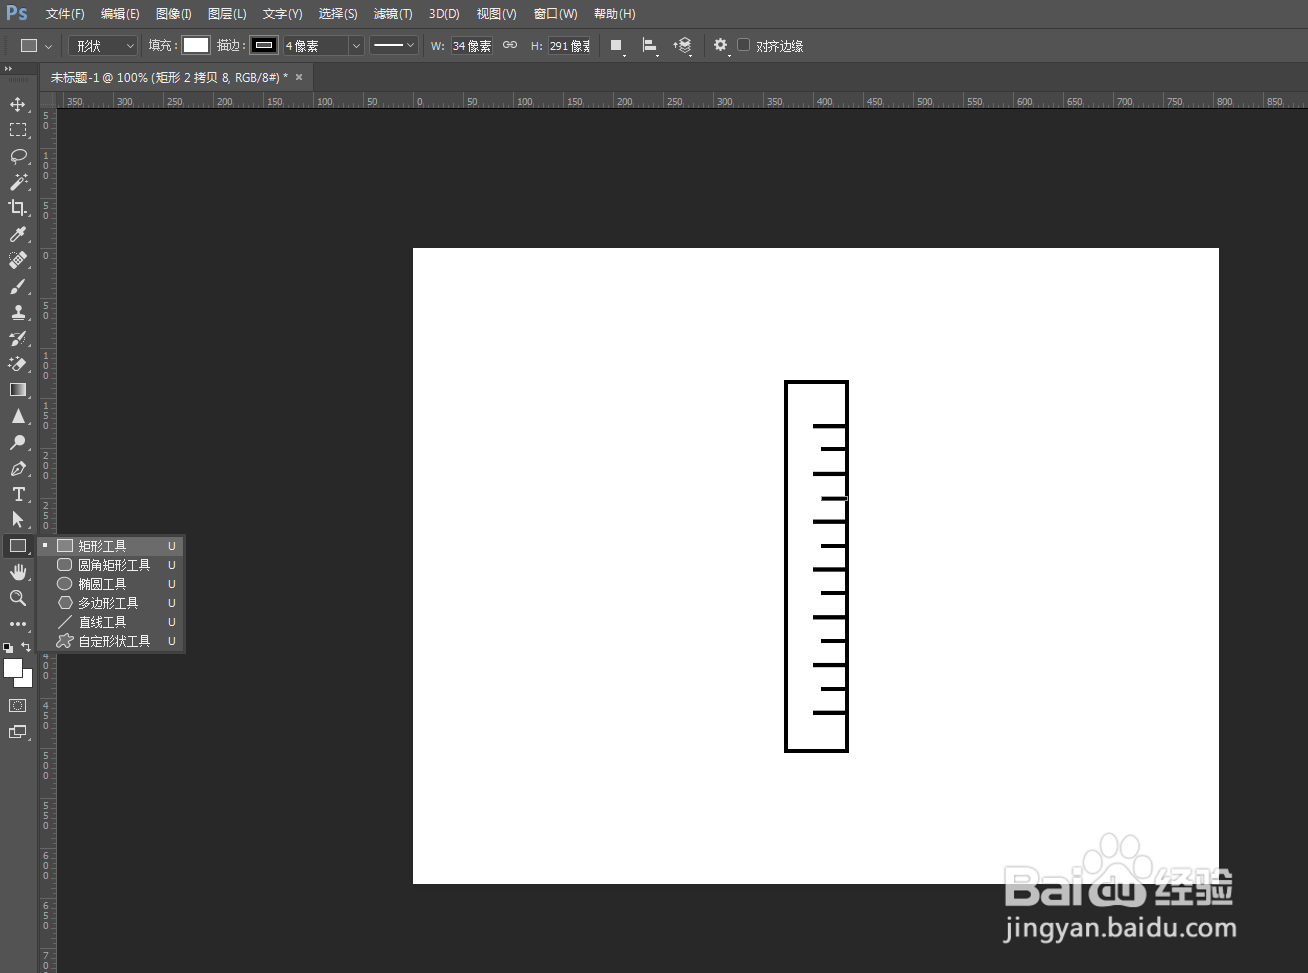Select the Lasso tool
1308x973 pixels.
18,156
